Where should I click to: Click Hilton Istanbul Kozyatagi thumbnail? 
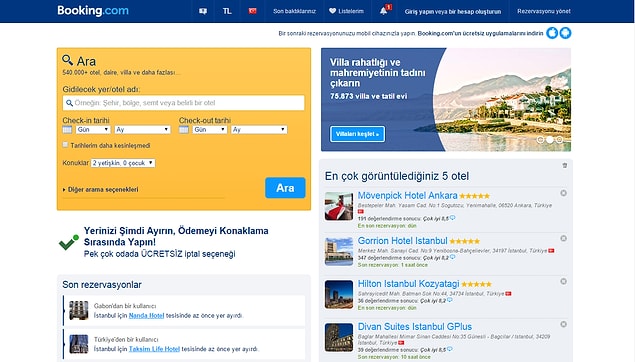click(339, 294)
